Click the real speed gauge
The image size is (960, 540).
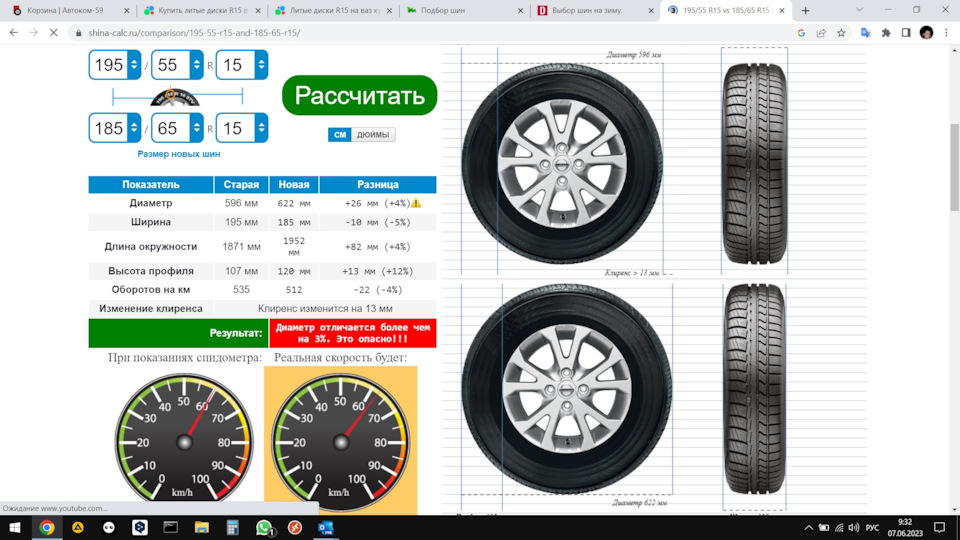pyautogui.click(x=340, y=441)
